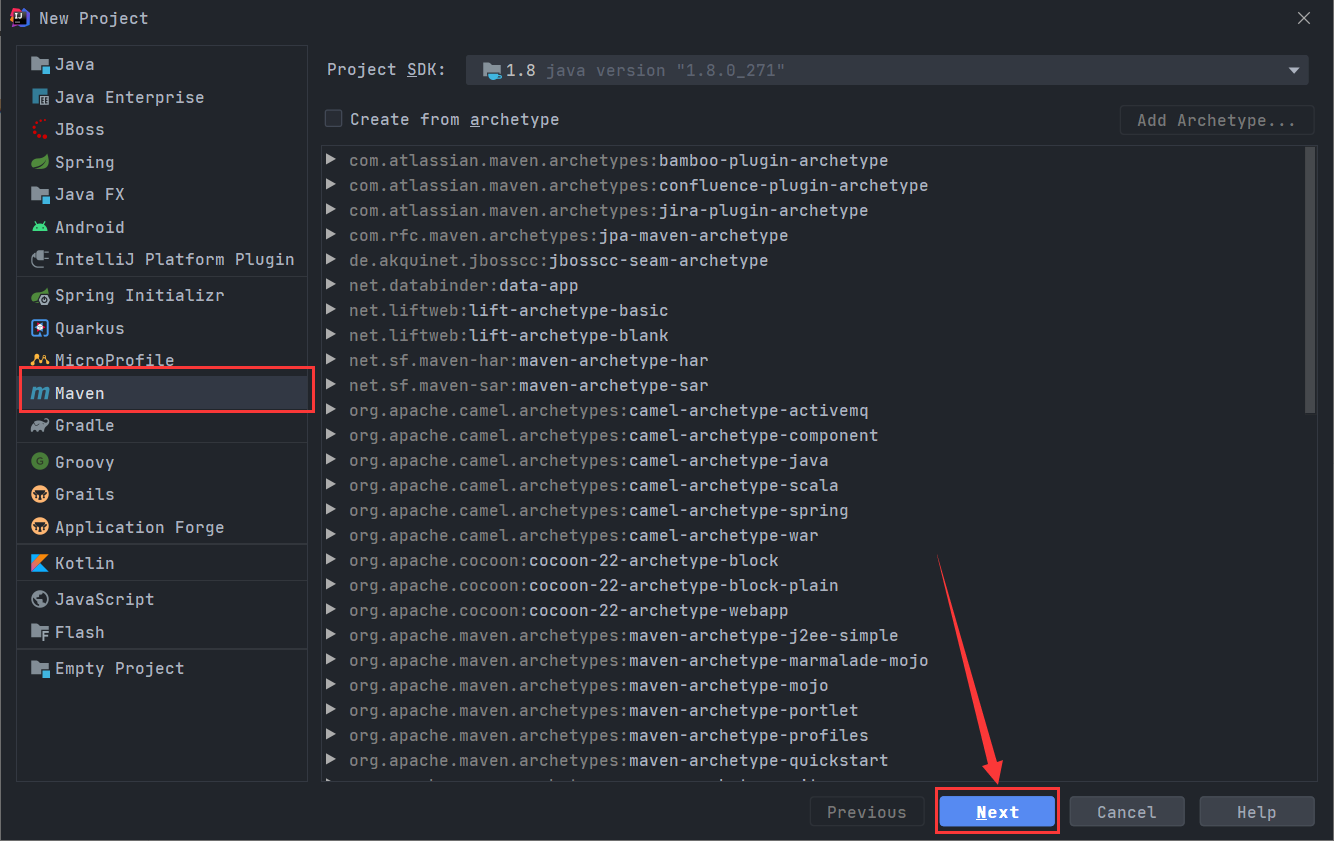
Task: Click the Kotlin logo icon
Action: (x=40, y=563)
